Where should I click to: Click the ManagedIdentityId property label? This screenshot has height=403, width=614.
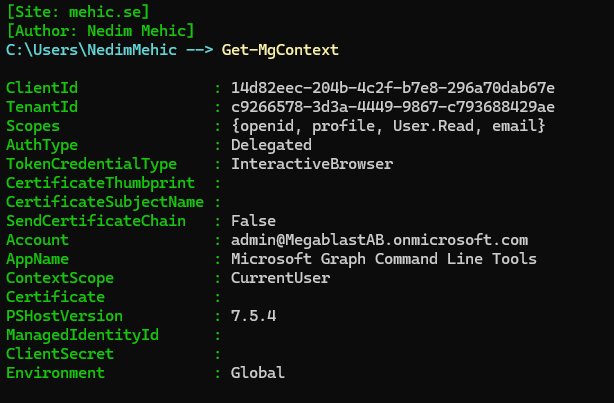point(82,335)
